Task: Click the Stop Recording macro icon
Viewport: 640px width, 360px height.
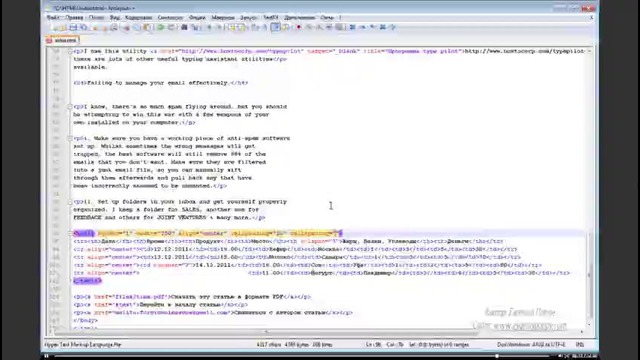Action: coord(309,27)
